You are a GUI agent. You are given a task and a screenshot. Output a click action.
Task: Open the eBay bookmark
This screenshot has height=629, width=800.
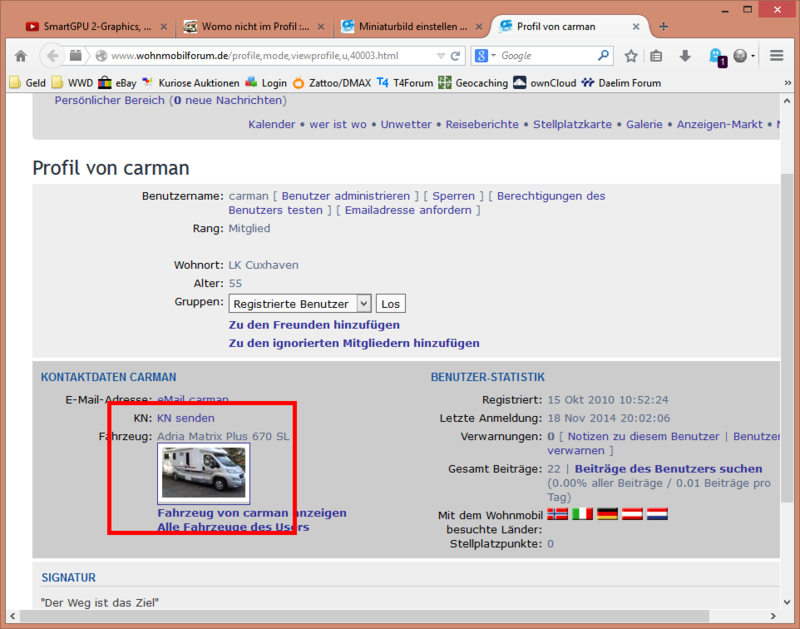(x=118, y=83)
